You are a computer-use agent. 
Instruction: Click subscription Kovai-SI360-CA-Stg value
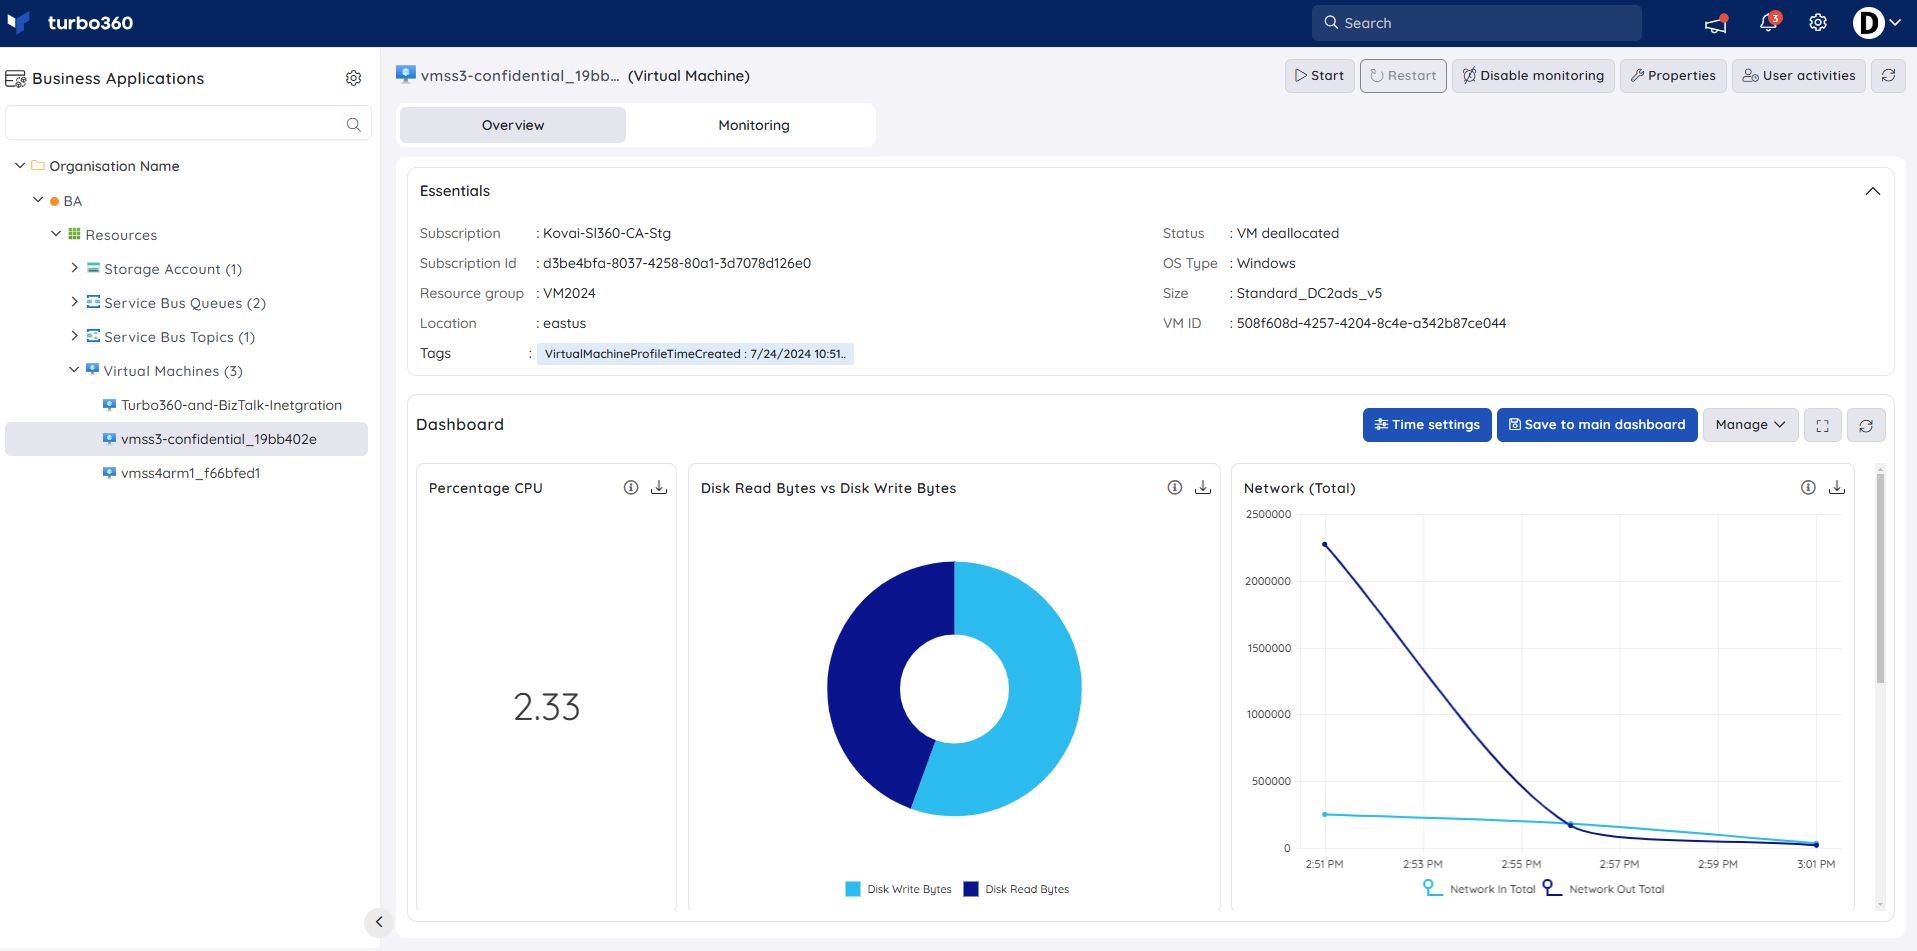(607, 233)
